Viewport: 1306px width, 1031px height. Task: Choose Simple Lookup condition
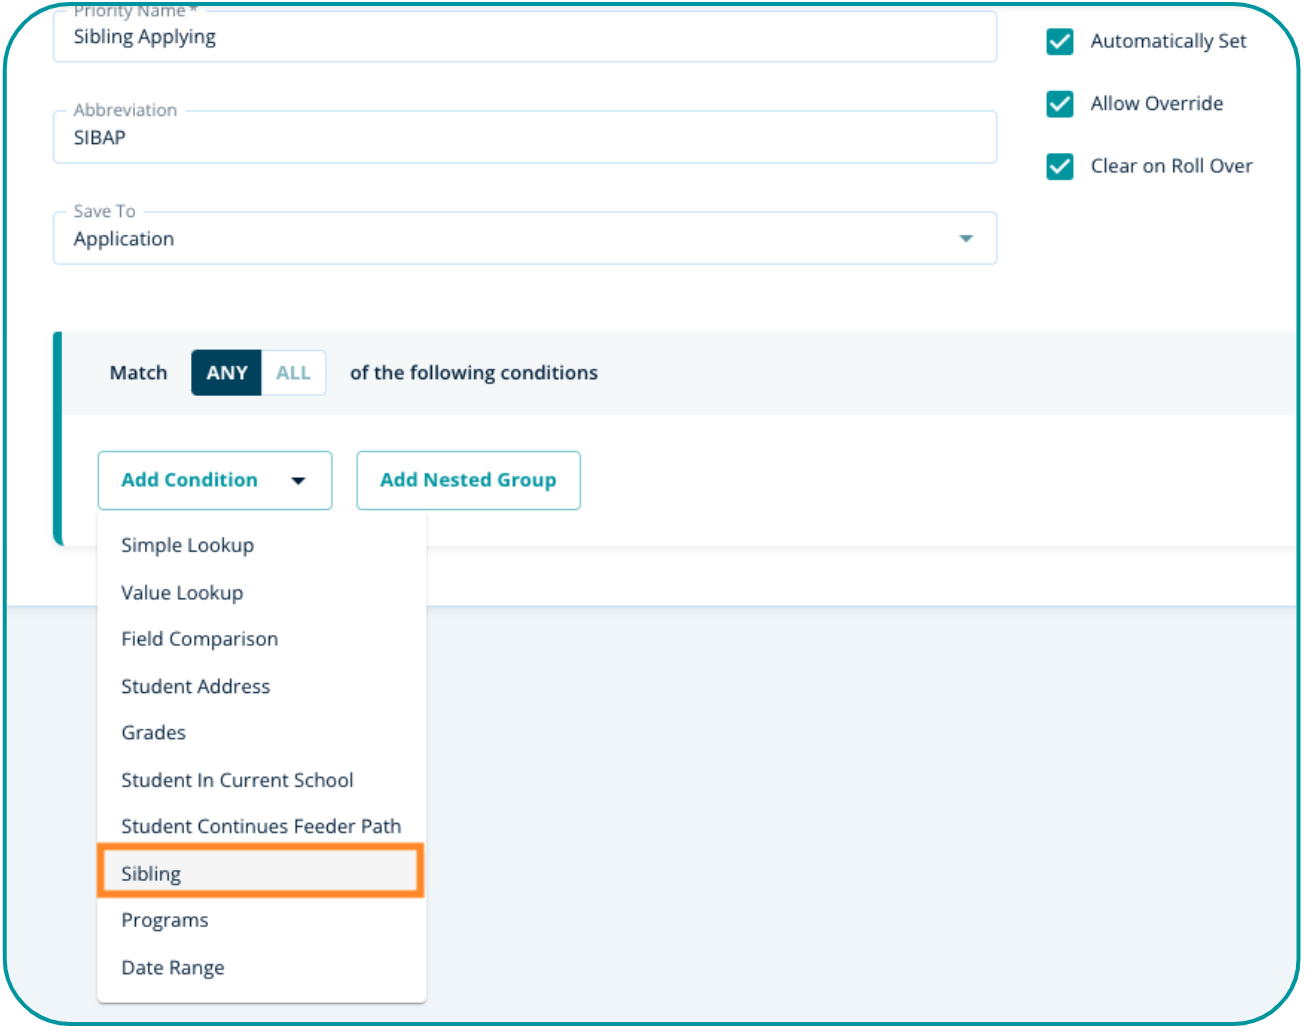187,546
